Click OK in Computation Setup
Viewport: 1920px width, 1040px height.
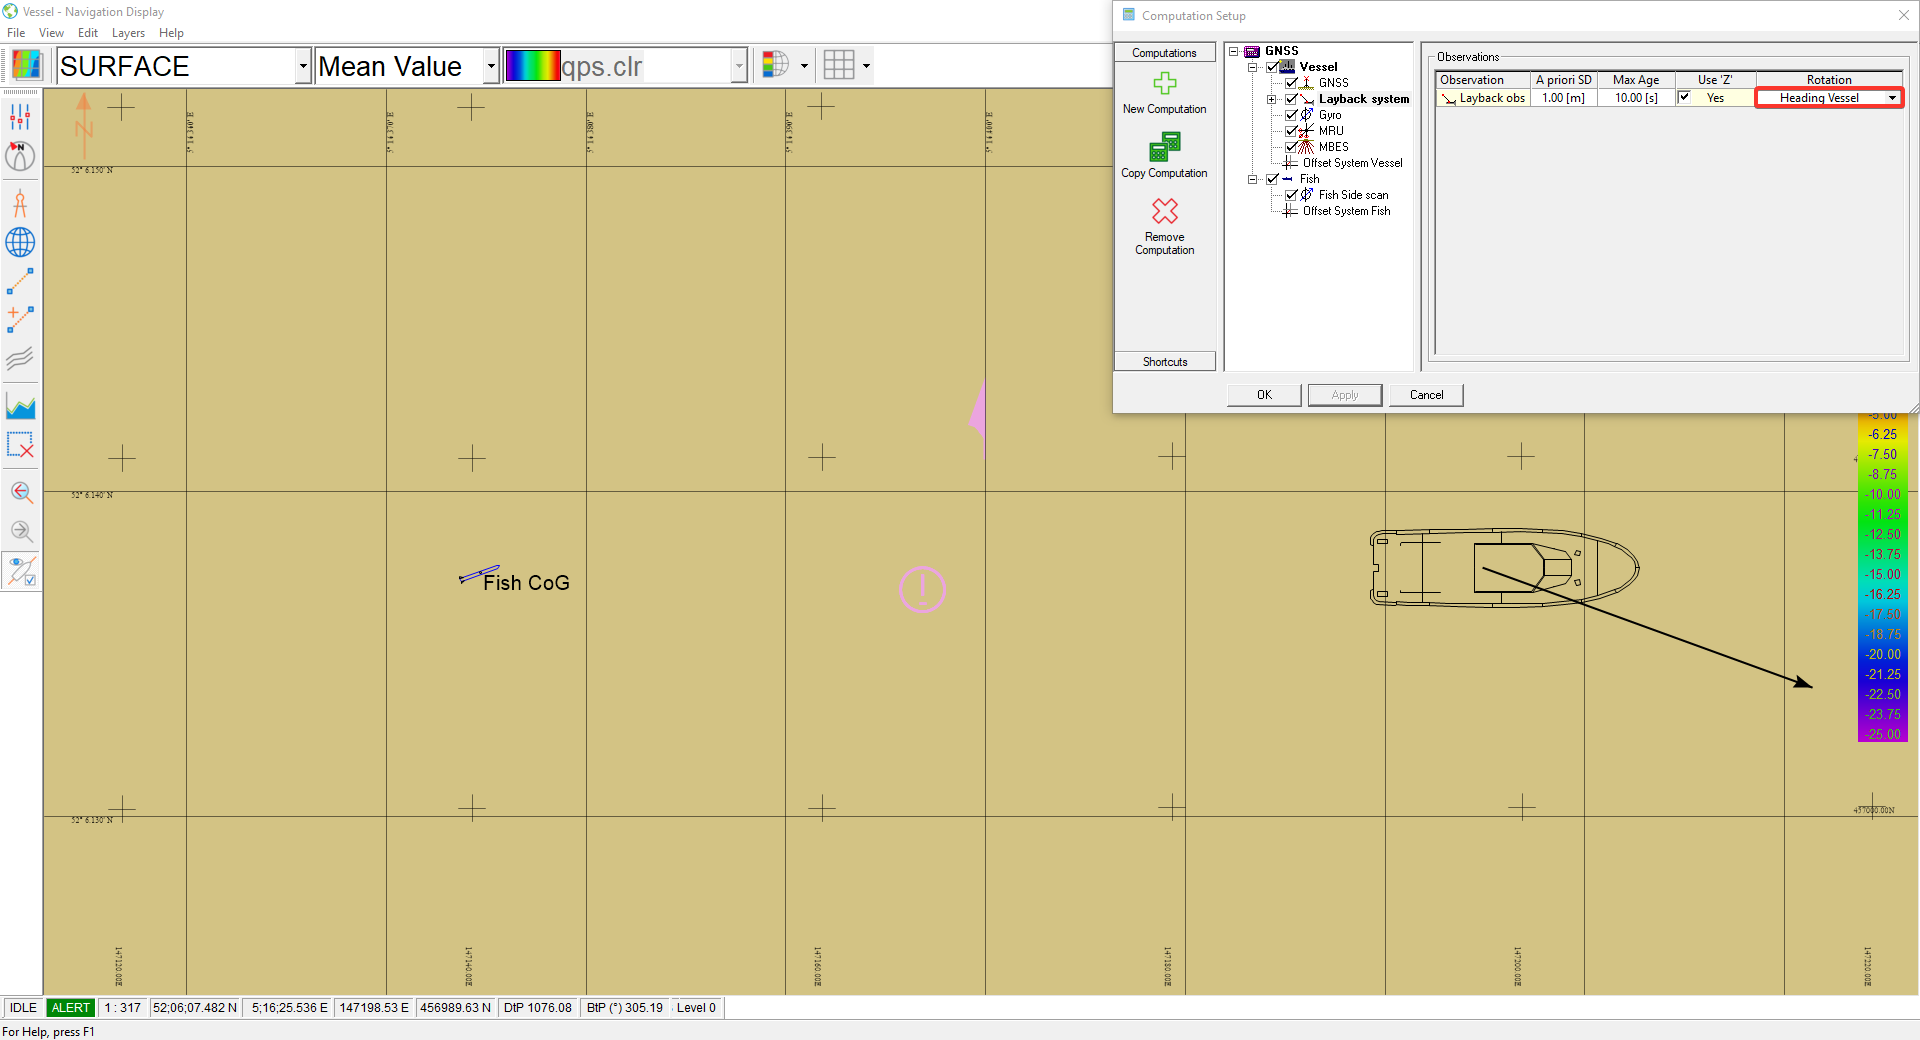point(1264,395)
